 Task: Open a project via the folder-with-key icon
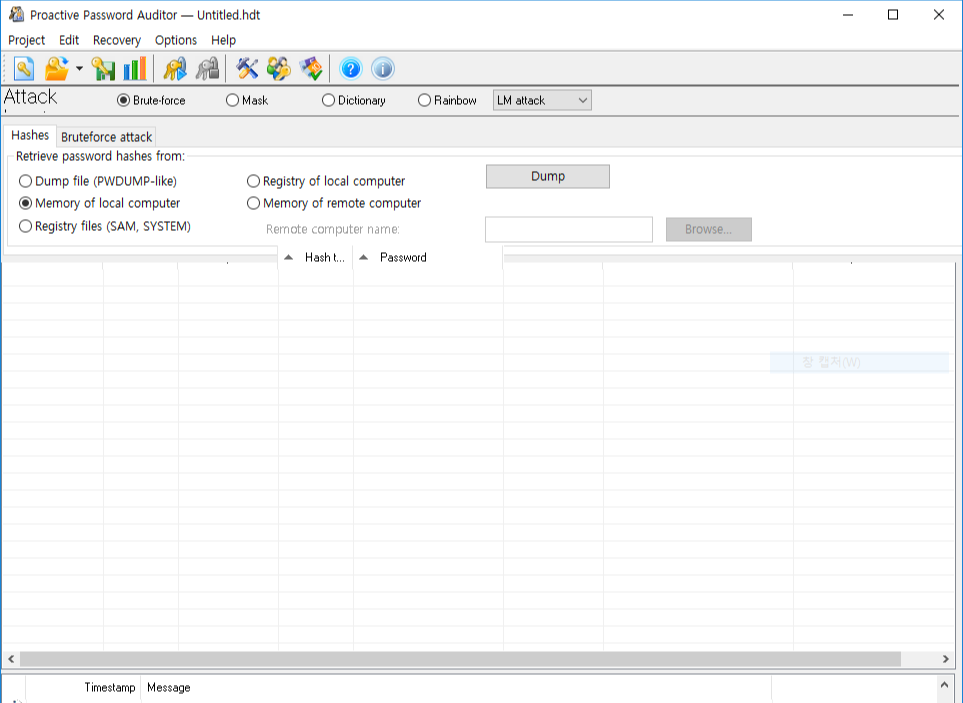point(57,69)
